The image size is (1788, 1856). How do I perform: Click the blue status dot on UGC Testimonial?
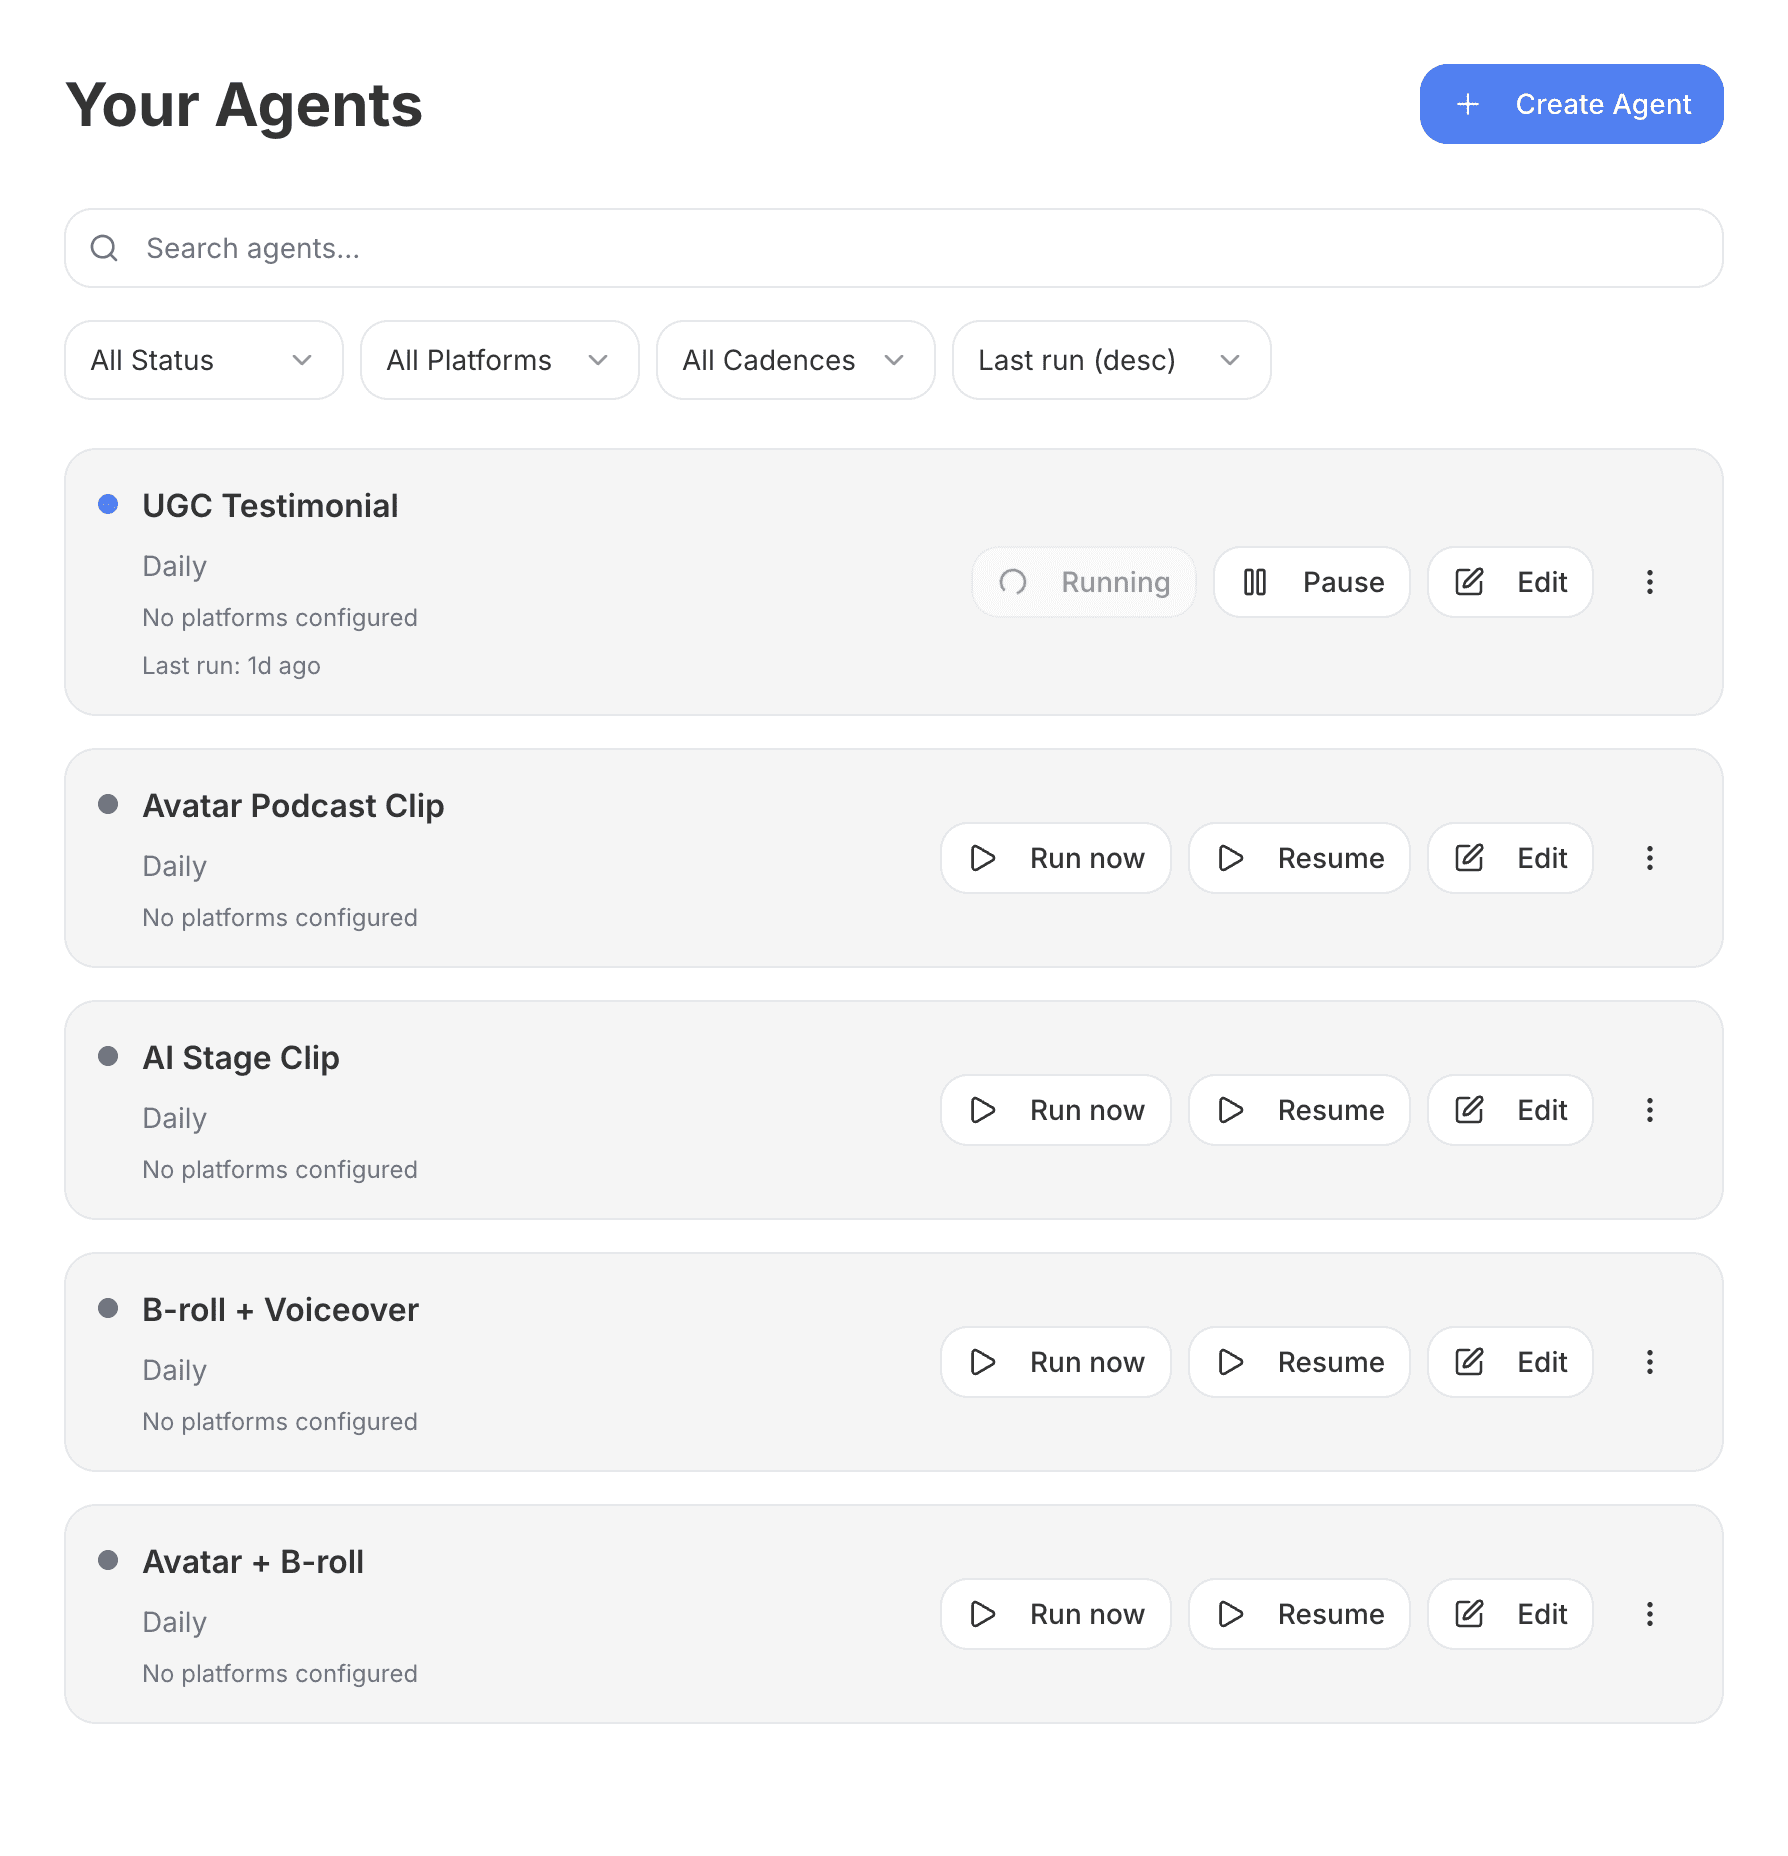point(108,504)
